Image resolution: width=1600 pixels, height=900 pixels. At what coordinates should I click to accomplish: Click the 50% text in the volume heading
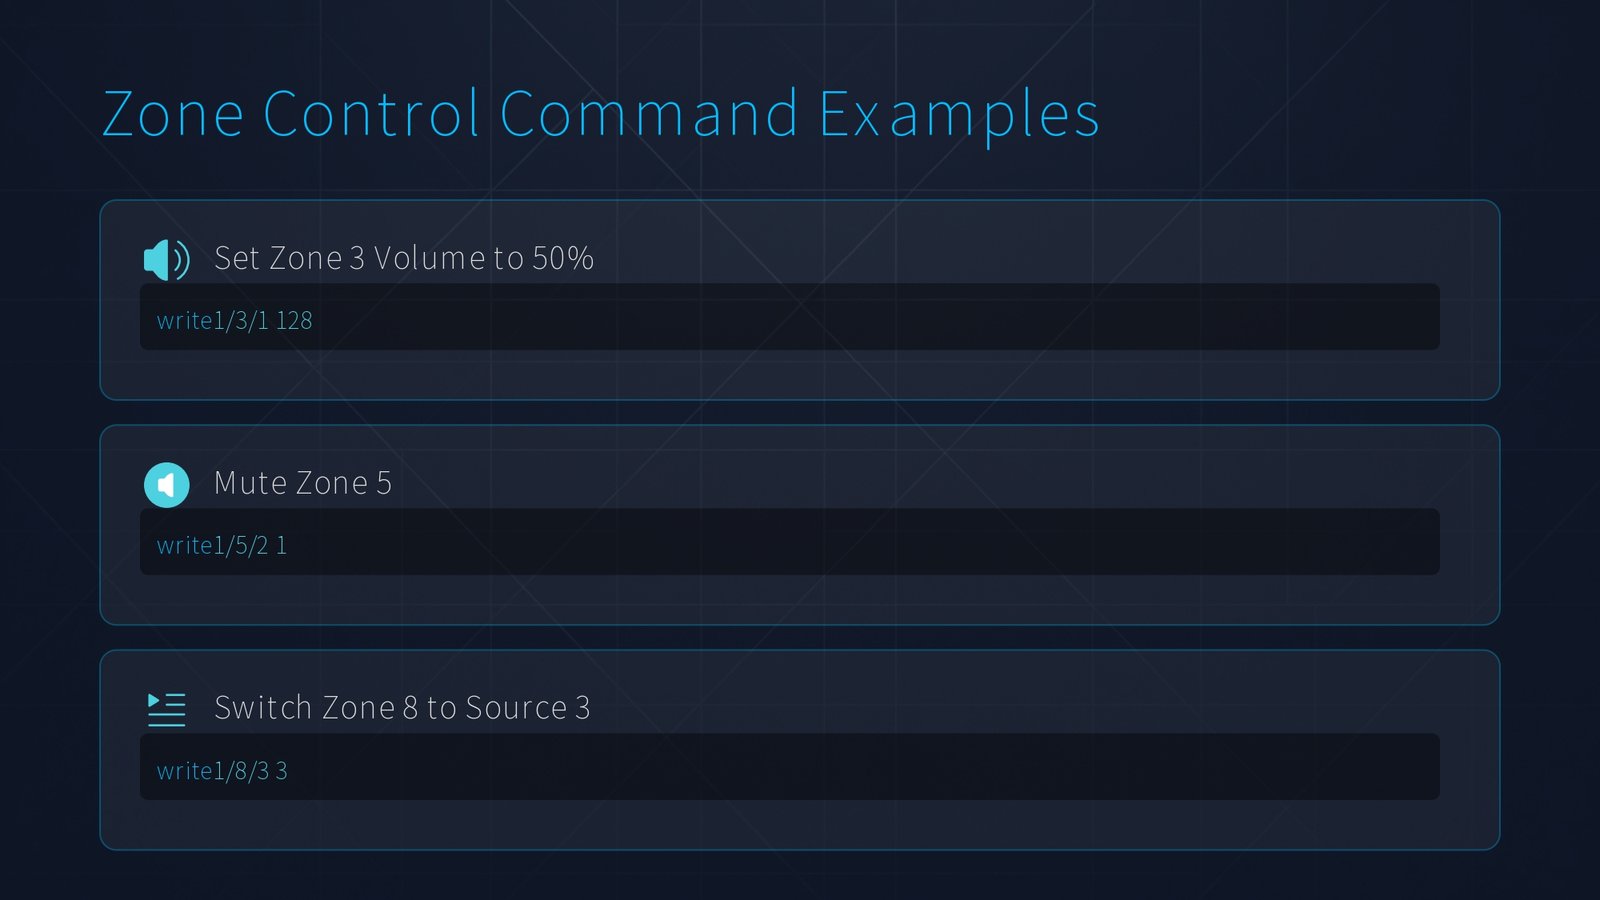[x=563, y=258]
